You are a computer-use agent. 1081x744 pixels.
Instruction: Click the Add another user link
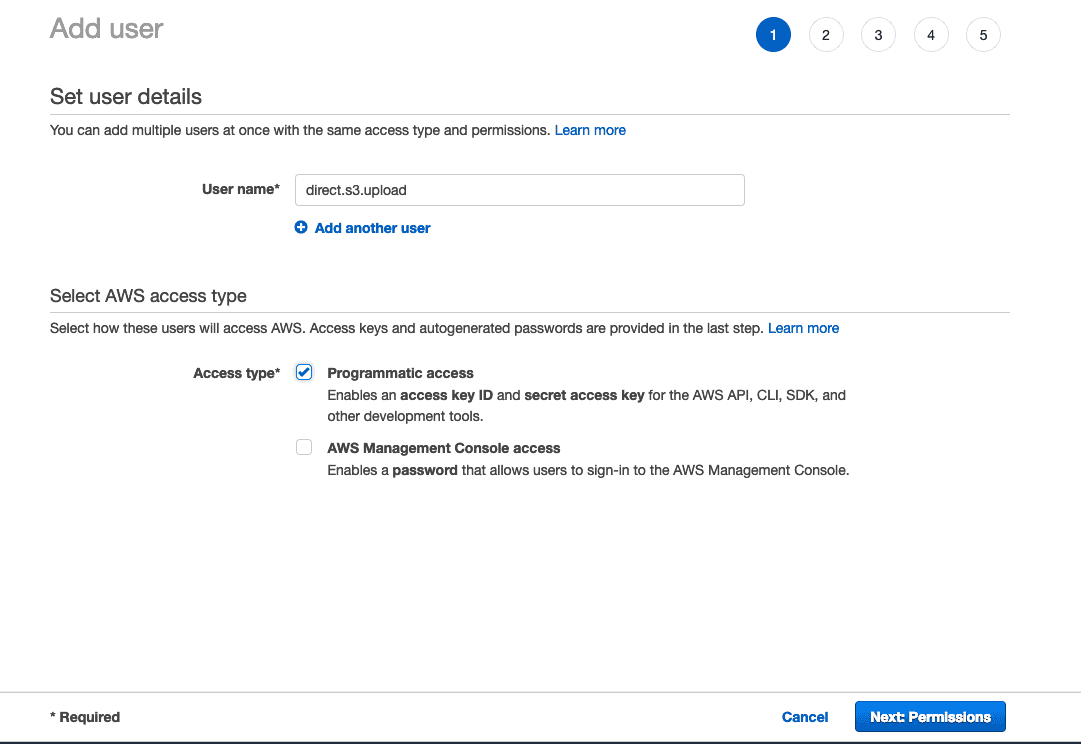pos(372,228)
